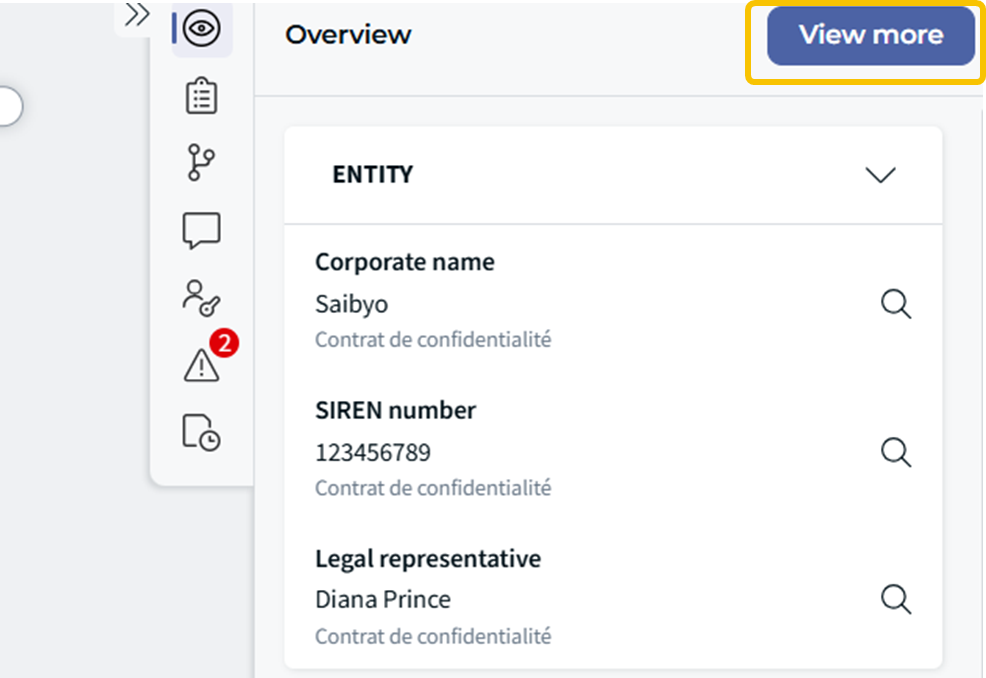
Task: Open the clipboard checklist sidebar icon
Action: coord(202,96)
